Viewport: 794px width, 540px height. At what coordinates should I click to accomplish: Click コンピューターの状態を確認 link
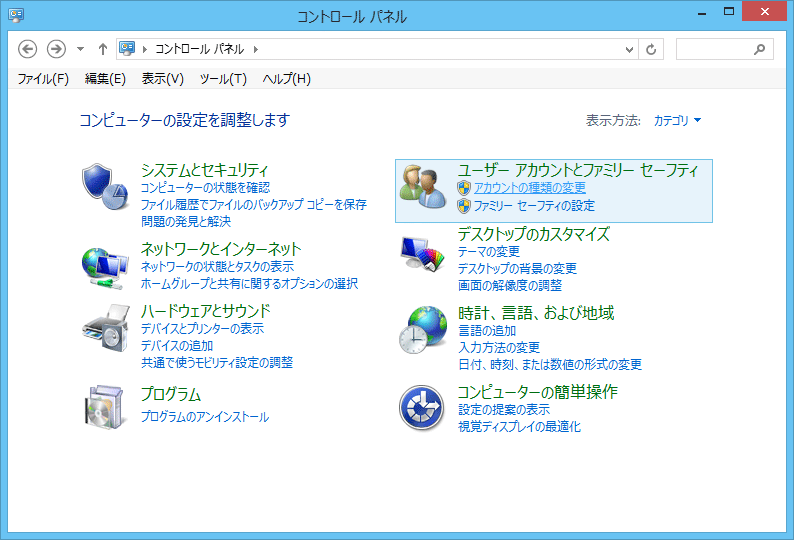pyautogui.click(x=205, y=188)
